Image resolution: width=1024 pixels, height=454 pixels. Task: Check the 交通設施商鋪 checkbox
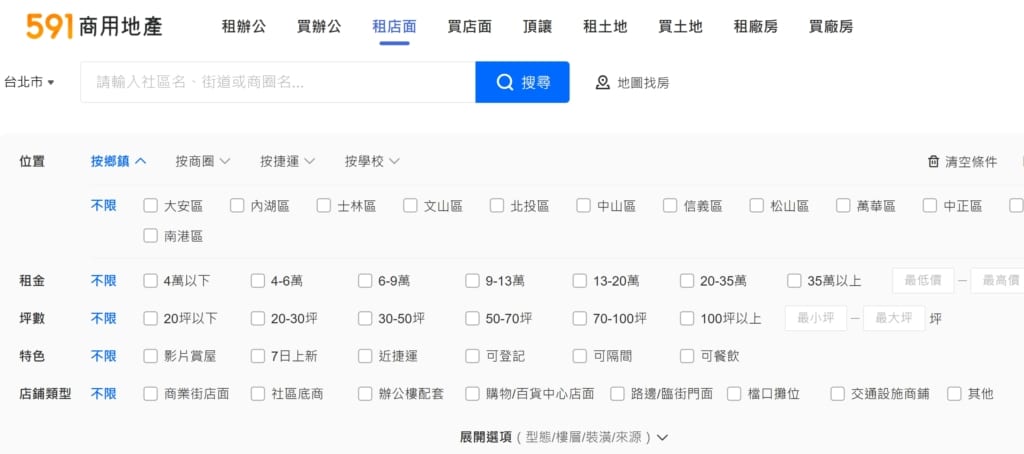pos(838,394)
